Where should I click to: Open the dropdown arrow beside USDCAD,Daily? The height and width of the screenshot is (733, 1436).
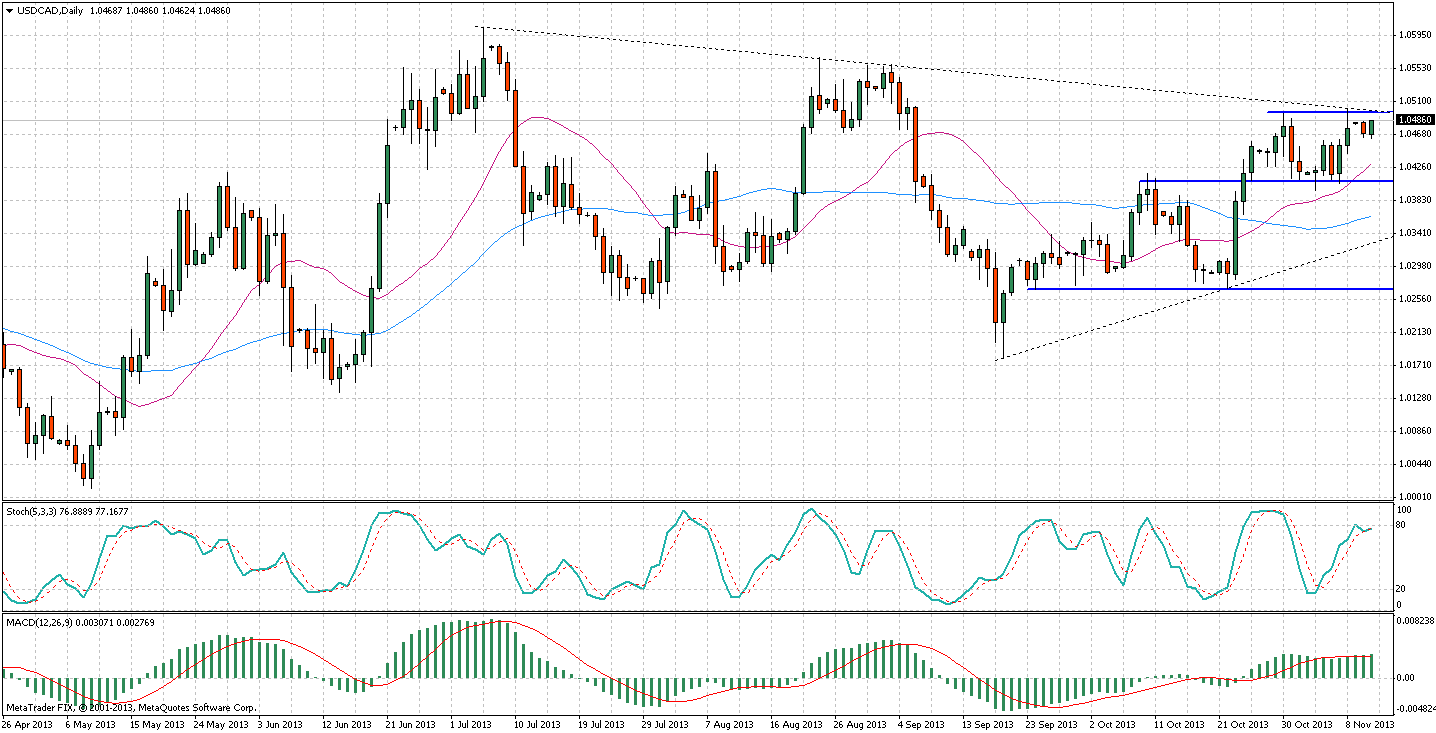pyautogui.click(x=9, y=10)
